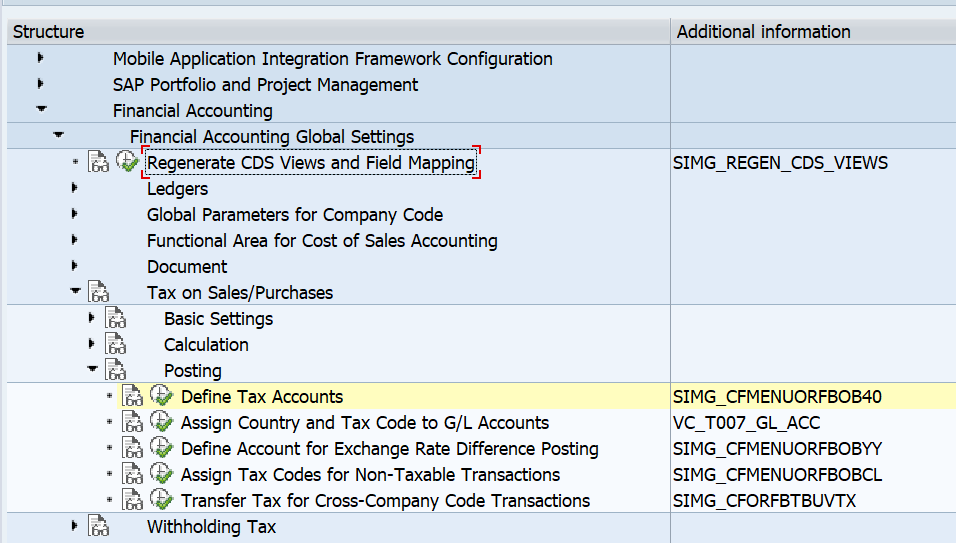Expand the Withholding Tax node
This screenshot has height=543, width=956.
point(74,525)
